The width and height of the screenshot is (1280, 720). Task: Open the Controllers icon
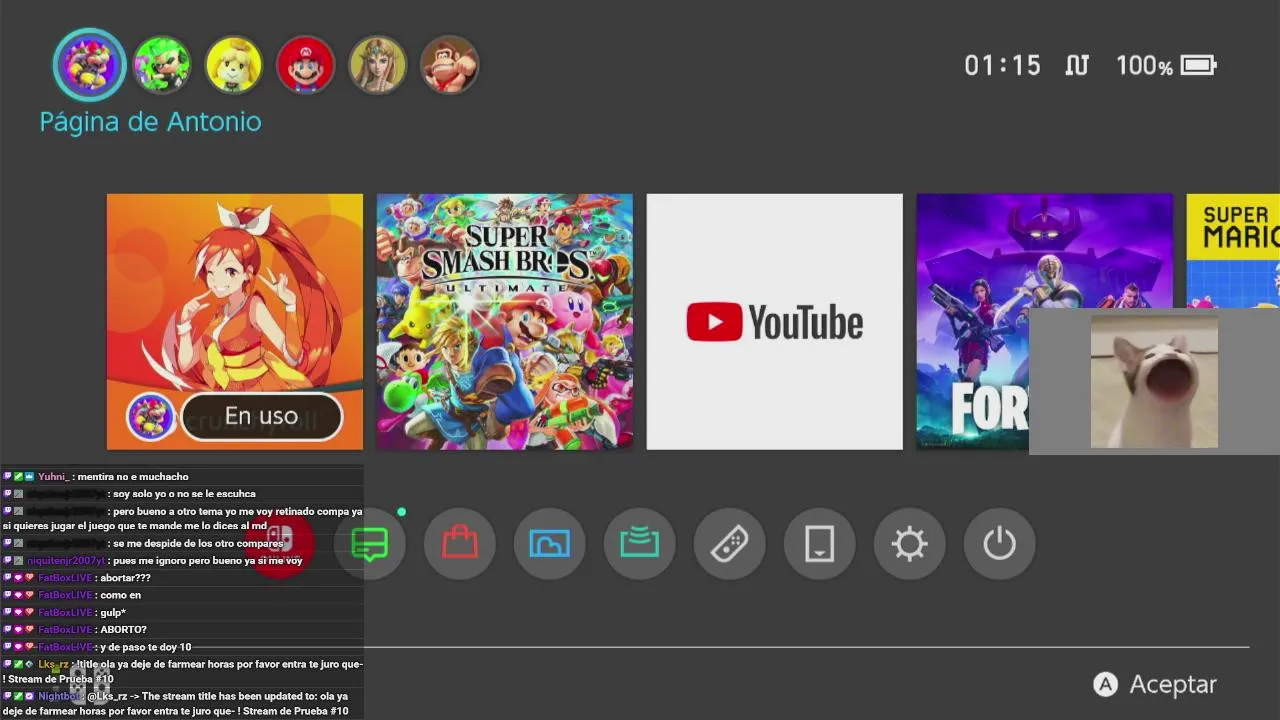click(x=730, y=544)
